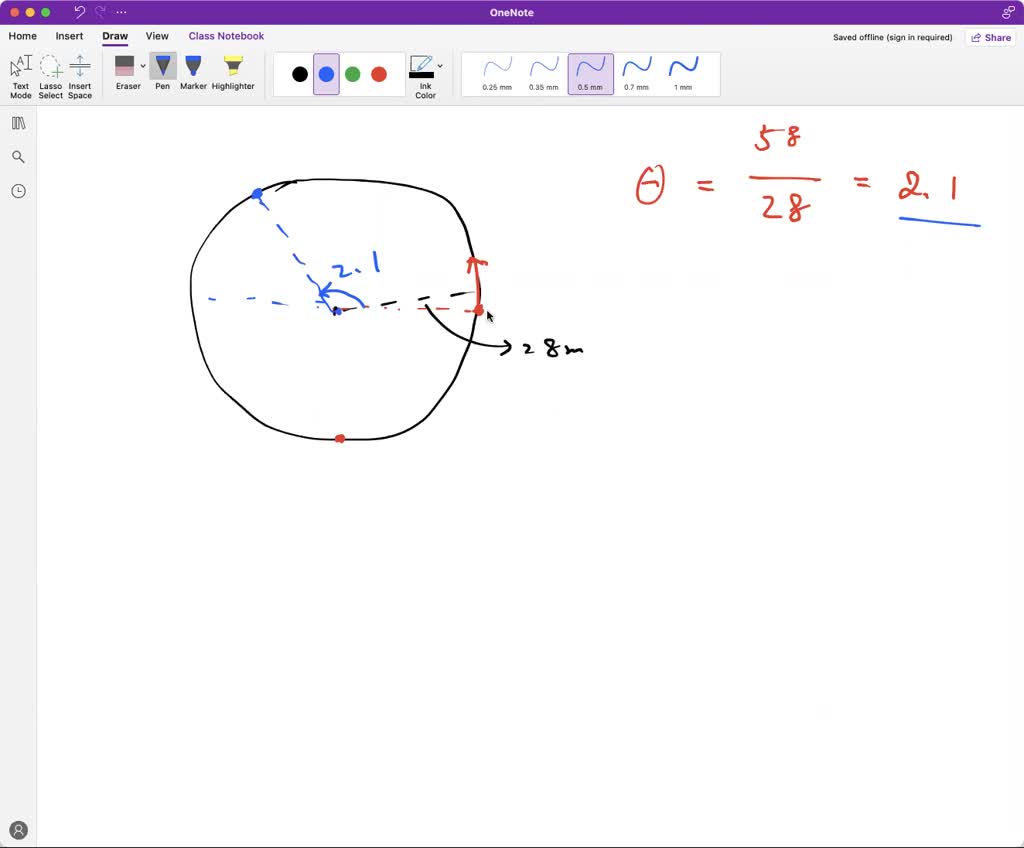Activate the Lasso Select tool
The width and height of the screenshot is (1024, 848).
pos(50,76)
